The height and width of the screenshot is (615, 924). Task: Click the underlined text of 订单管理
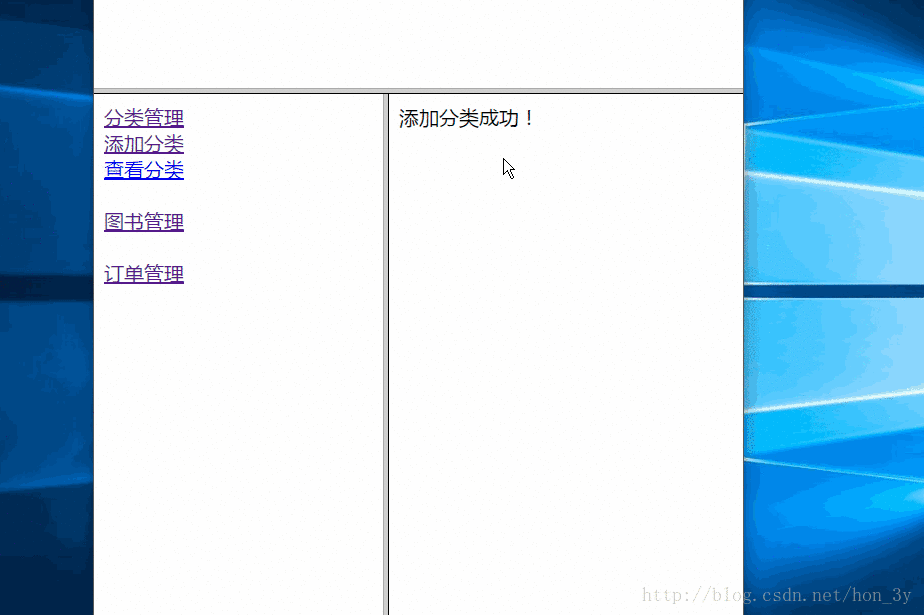pos(143,282)
